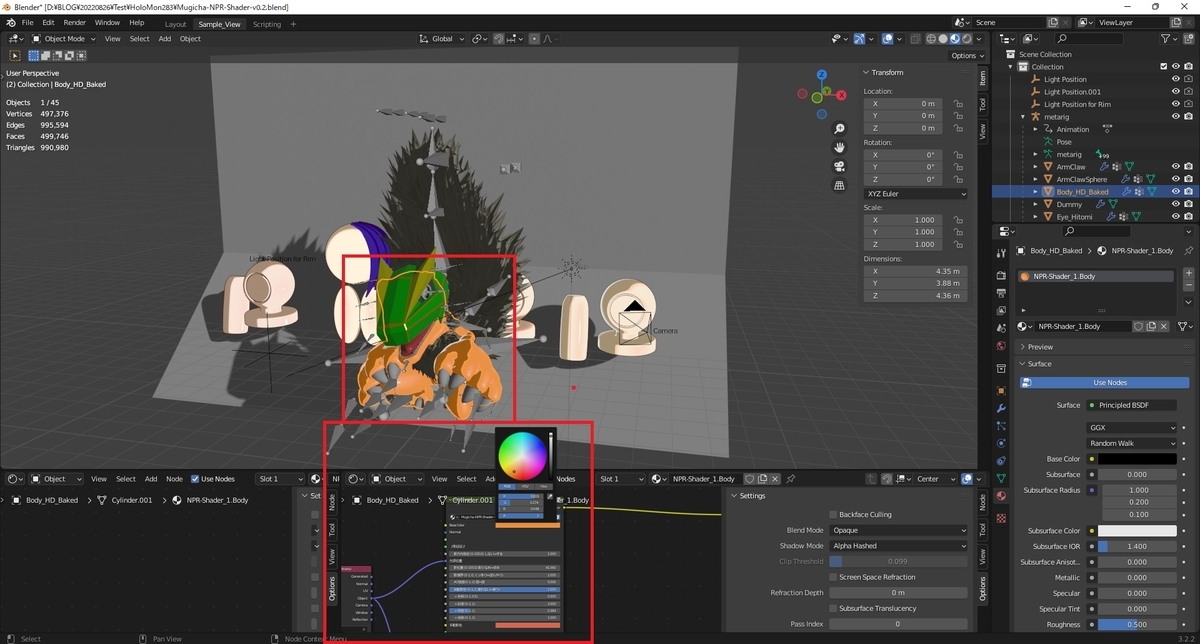Image resolution: width=1200 pixels, height=644 pixels.
Task: Enable Screen Space Refraction checkbox
Action: click(x=833, y=577)
